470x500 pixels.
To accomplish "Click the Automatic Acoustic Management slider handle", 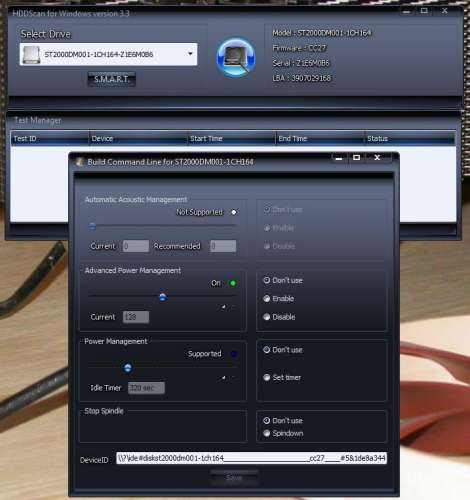I will click(92, 227).
